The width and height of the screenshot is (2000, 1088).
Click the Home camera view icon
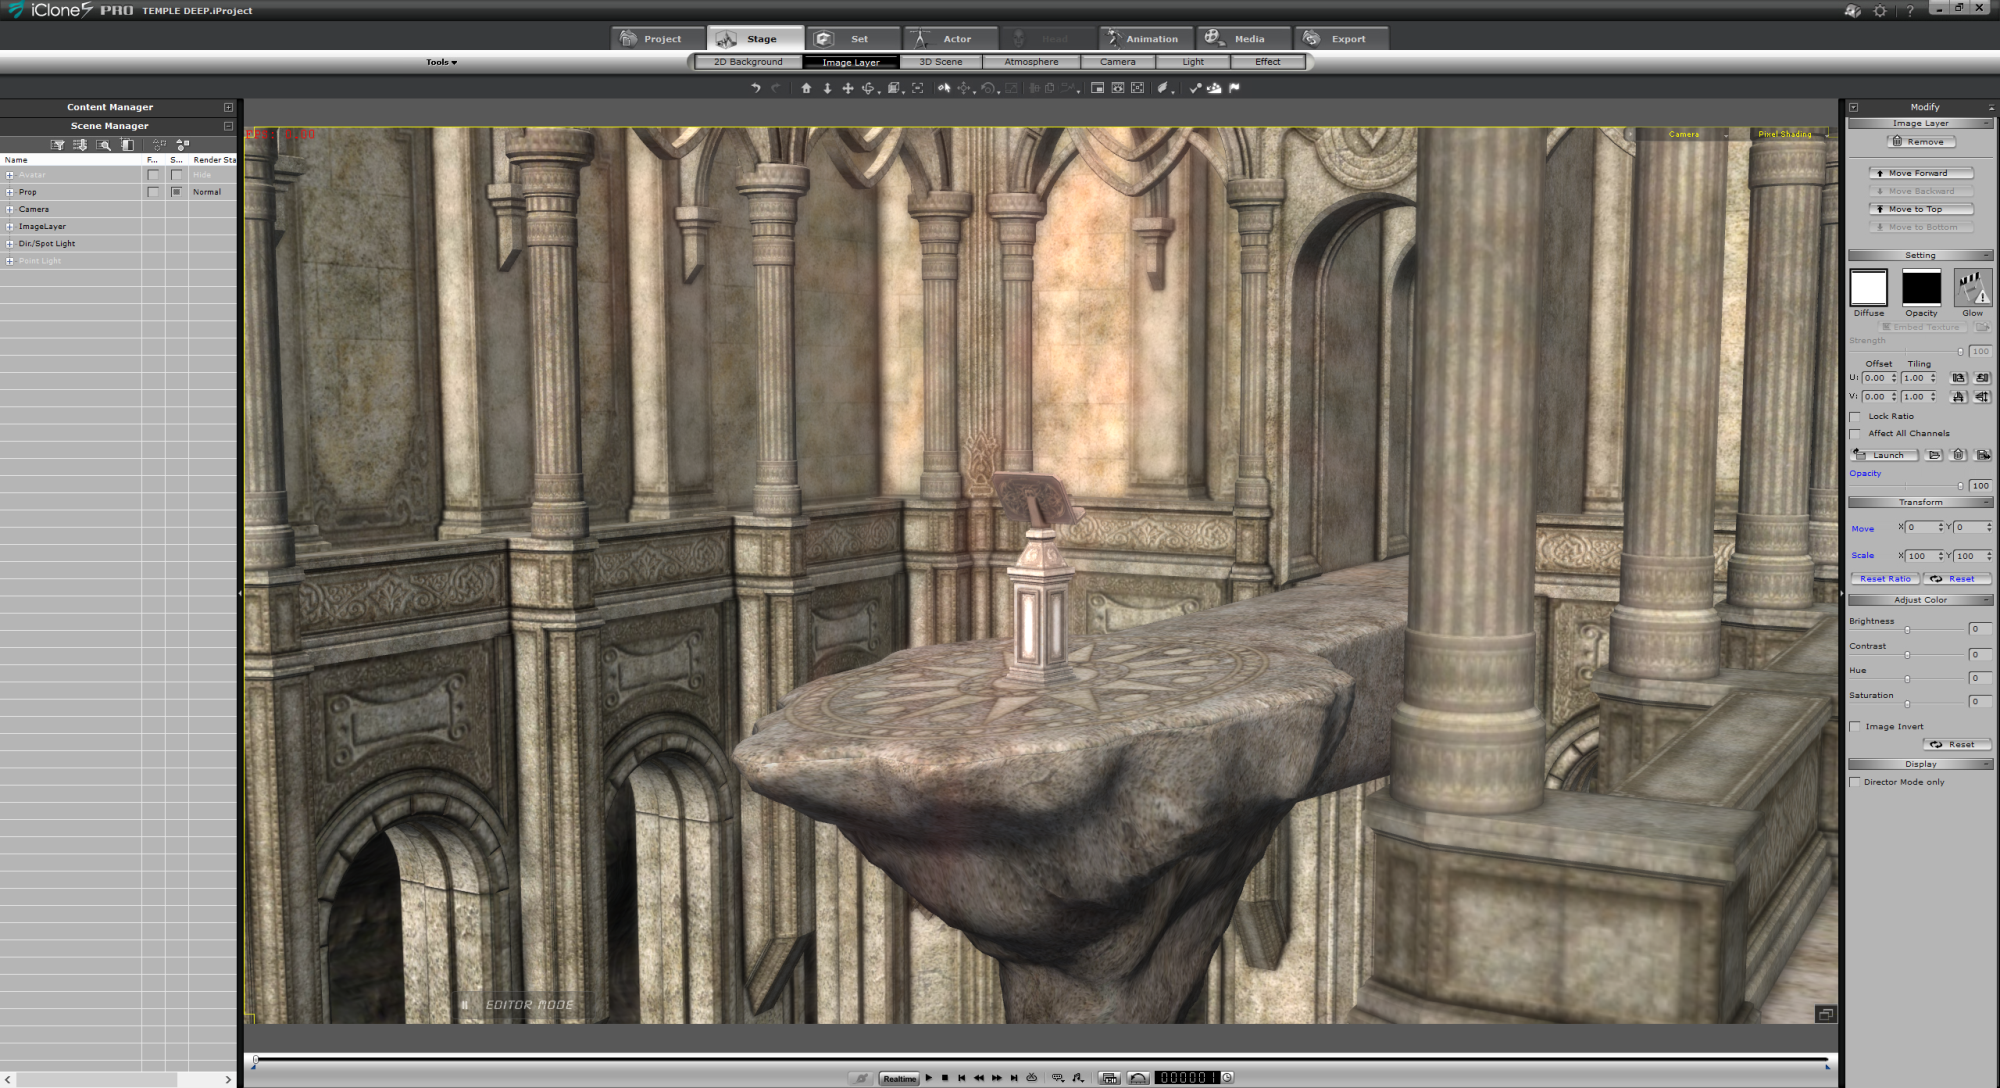pyautogui.click(x=806, y=88)
